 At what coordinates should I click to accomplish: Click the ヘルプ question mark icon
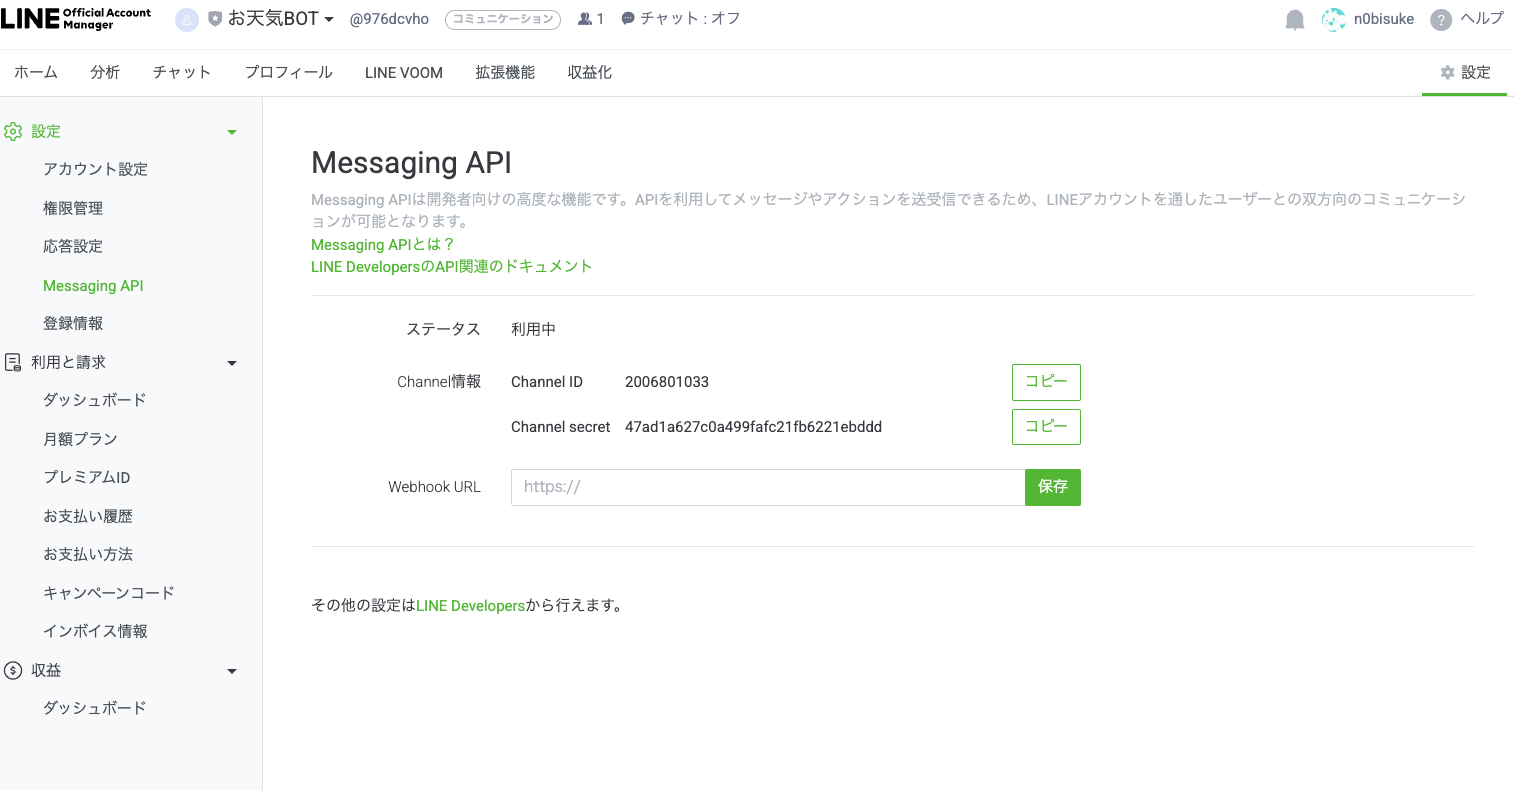pos(1441,20)
